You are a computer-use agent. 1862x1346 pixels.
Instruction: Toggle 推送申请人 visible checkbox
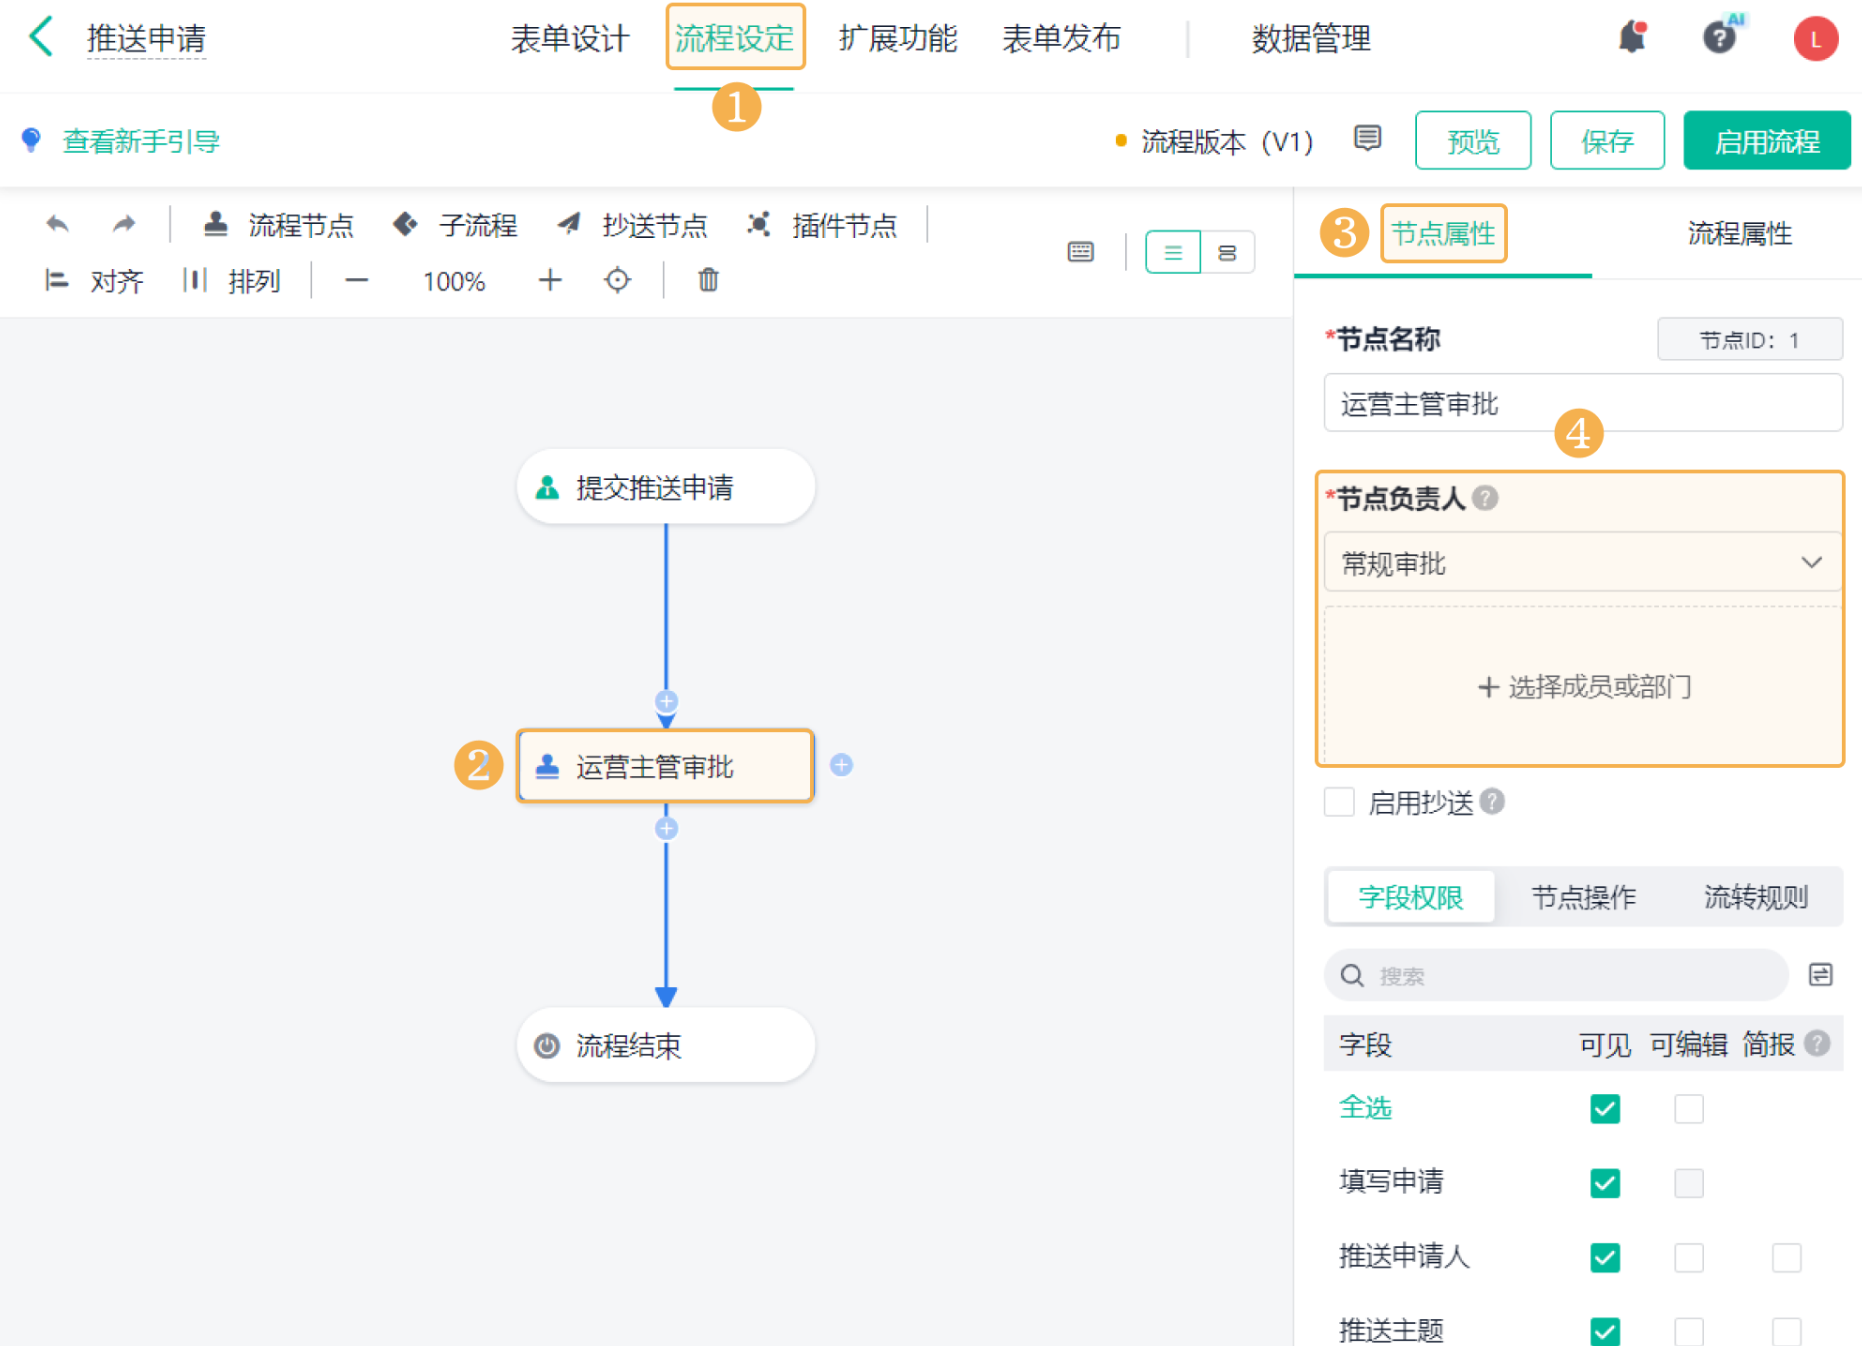(1604, 1257)
